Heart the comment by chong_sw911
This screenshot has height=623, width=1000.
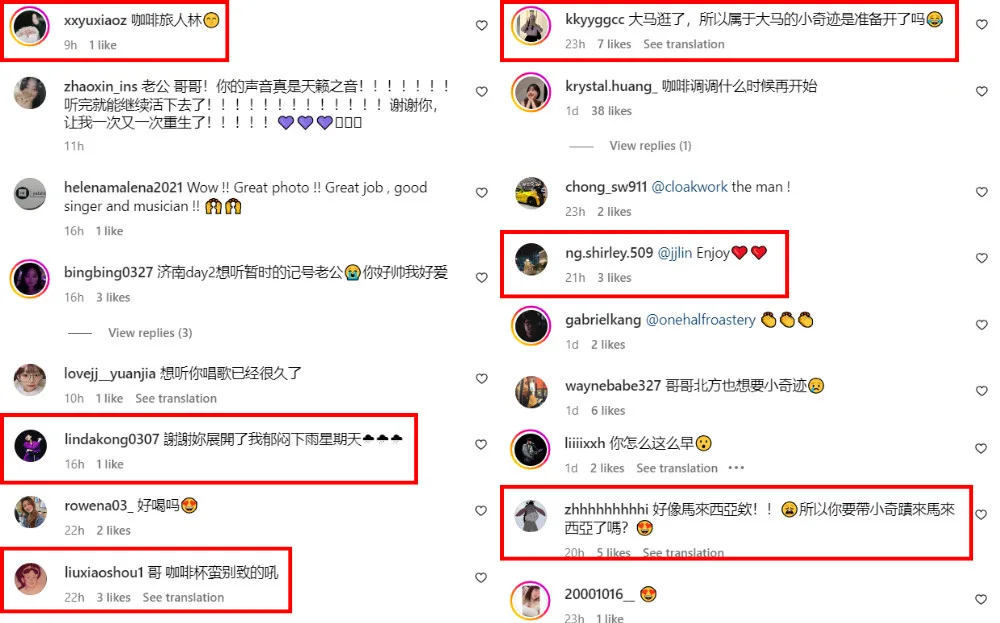[x=982, y=192]
